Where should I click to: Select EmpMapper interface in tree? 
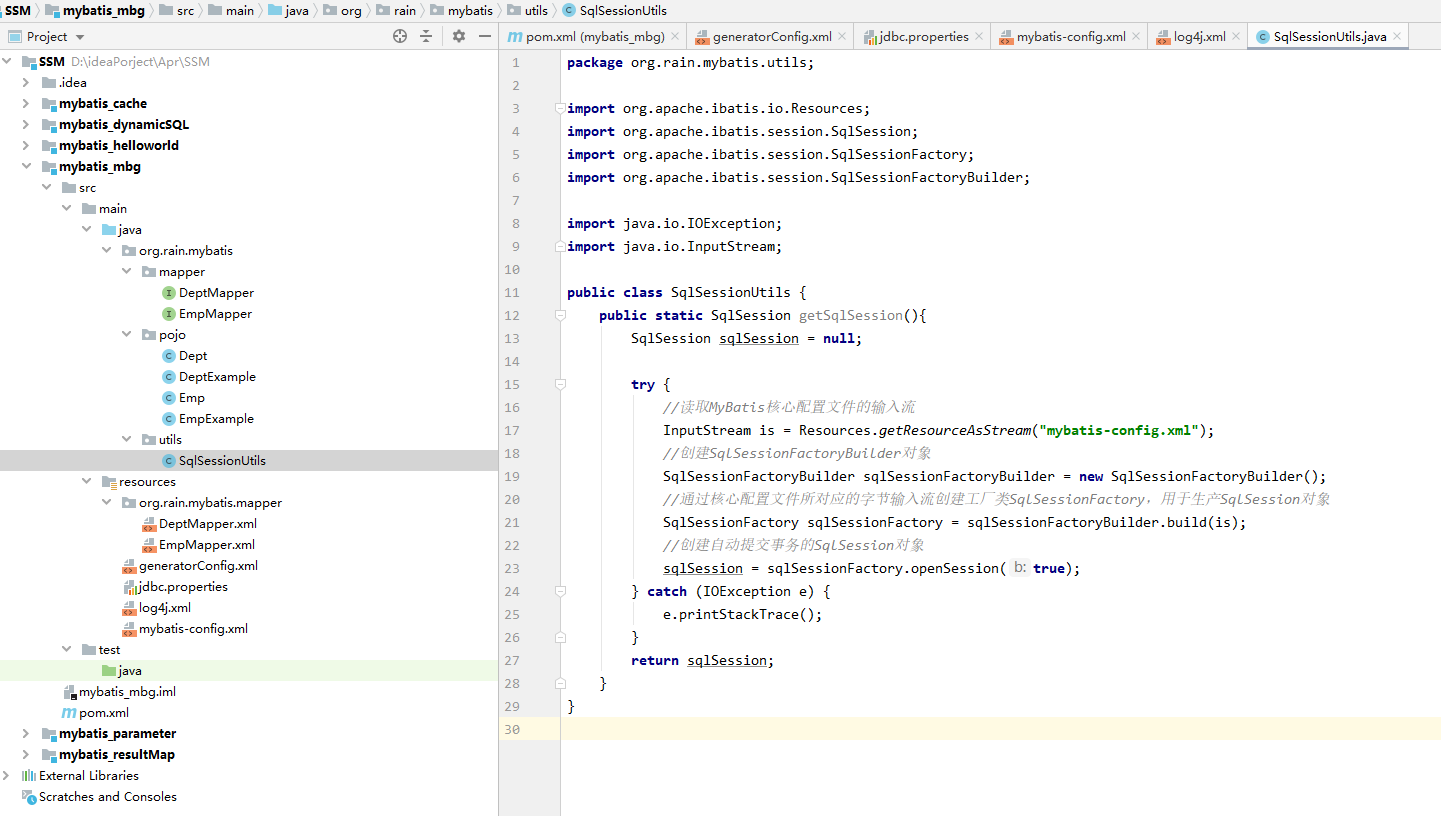[207, 313]
